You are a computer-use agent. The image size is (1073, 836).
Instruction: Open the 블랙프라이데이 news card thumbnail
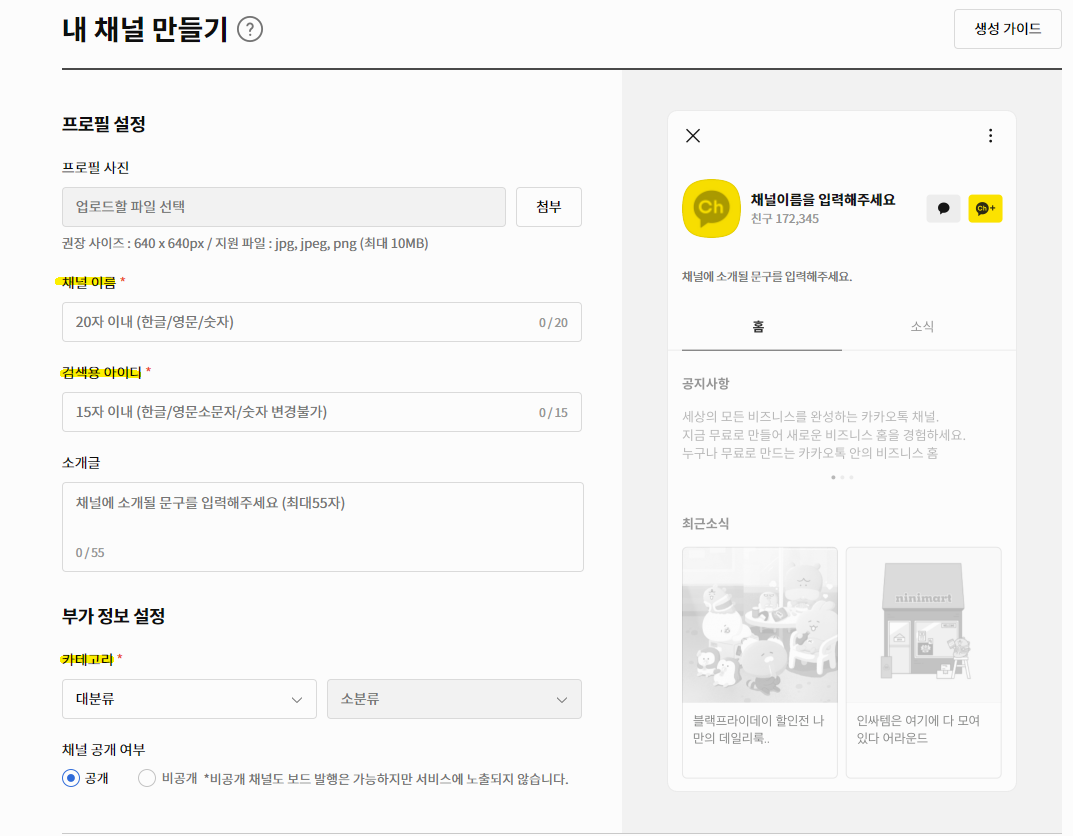759,623
